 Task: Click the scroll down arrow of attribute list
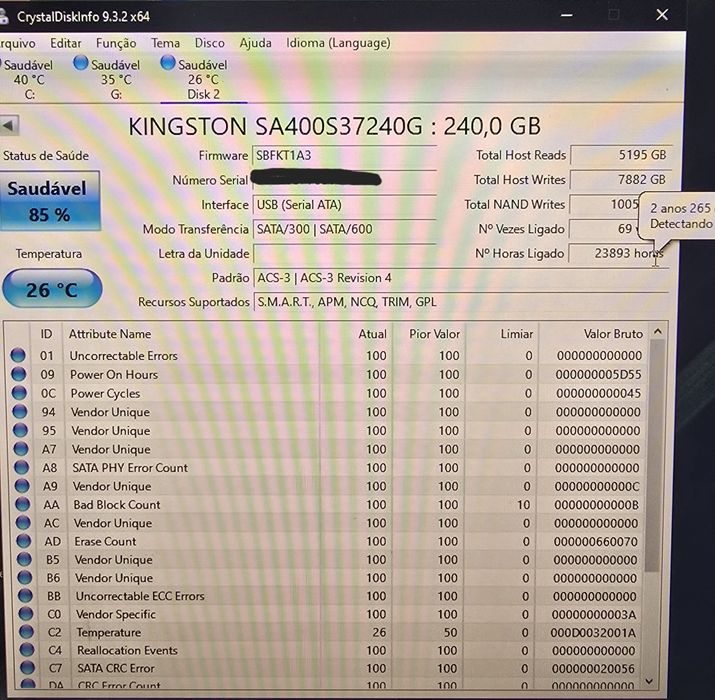(x=650, y=681)
